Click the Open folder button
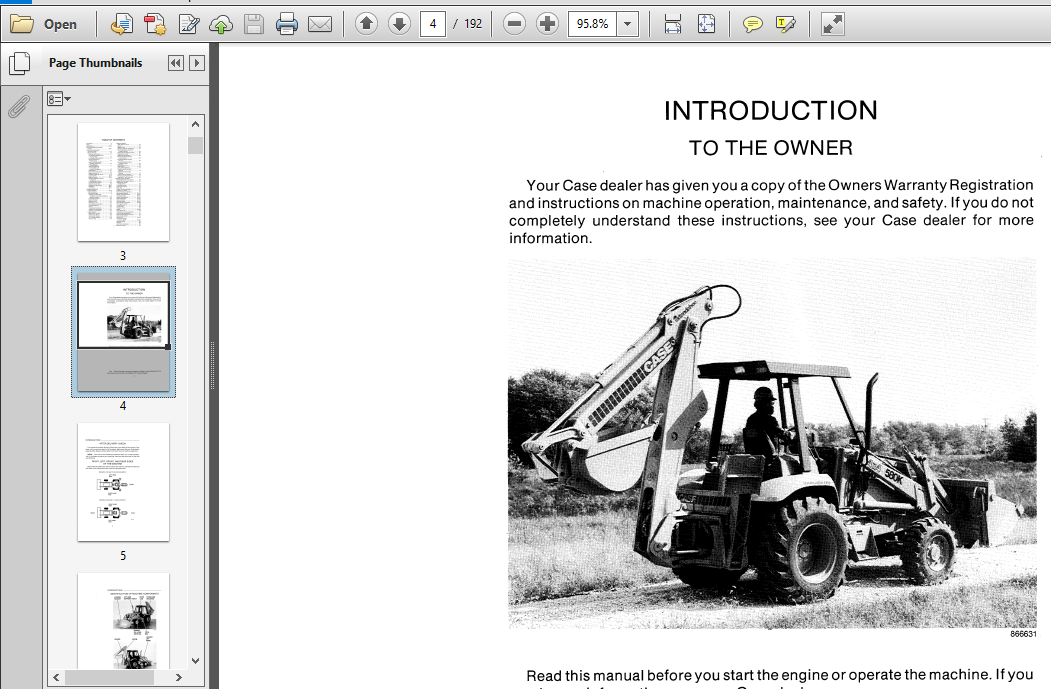Screen dimensions: 1051x689 click(44, 25)
